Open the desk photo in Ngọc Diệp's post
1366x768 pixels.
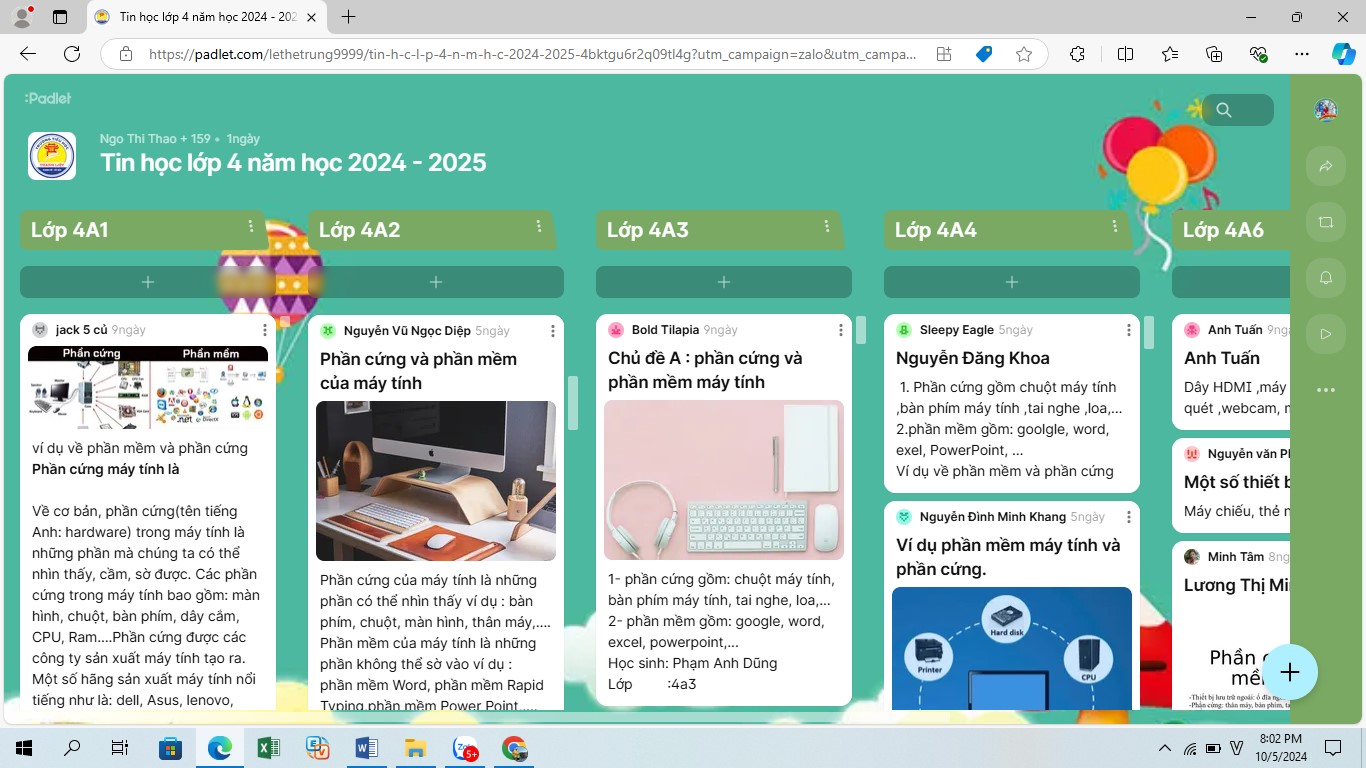pyautogui.click(x=436, y=481)
